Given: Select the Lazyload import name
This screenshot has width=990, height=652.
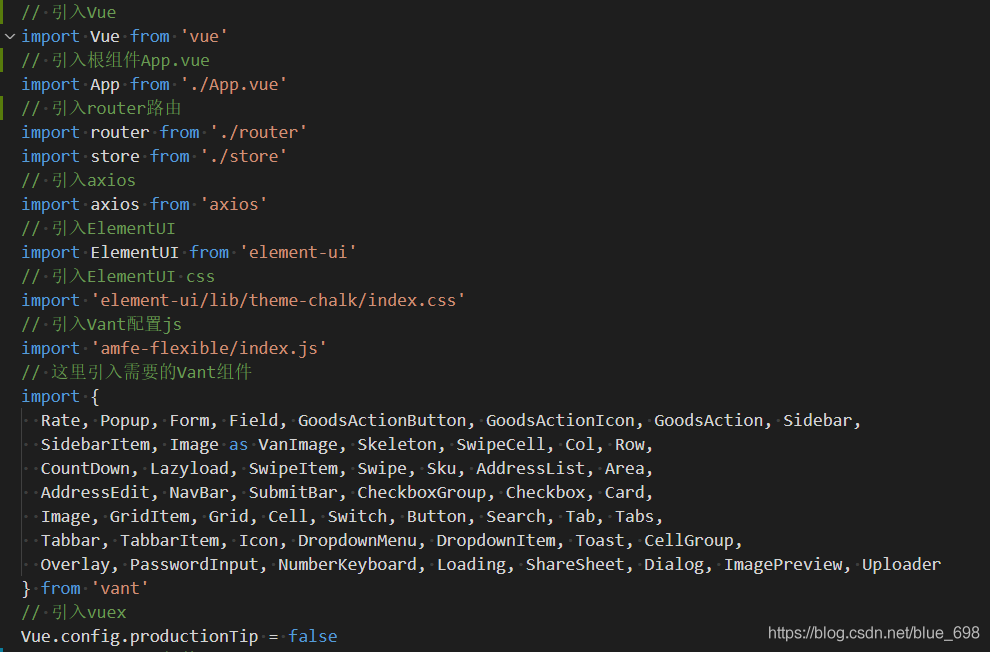Looking at the screenshot, I should click(x=189, y=468).
